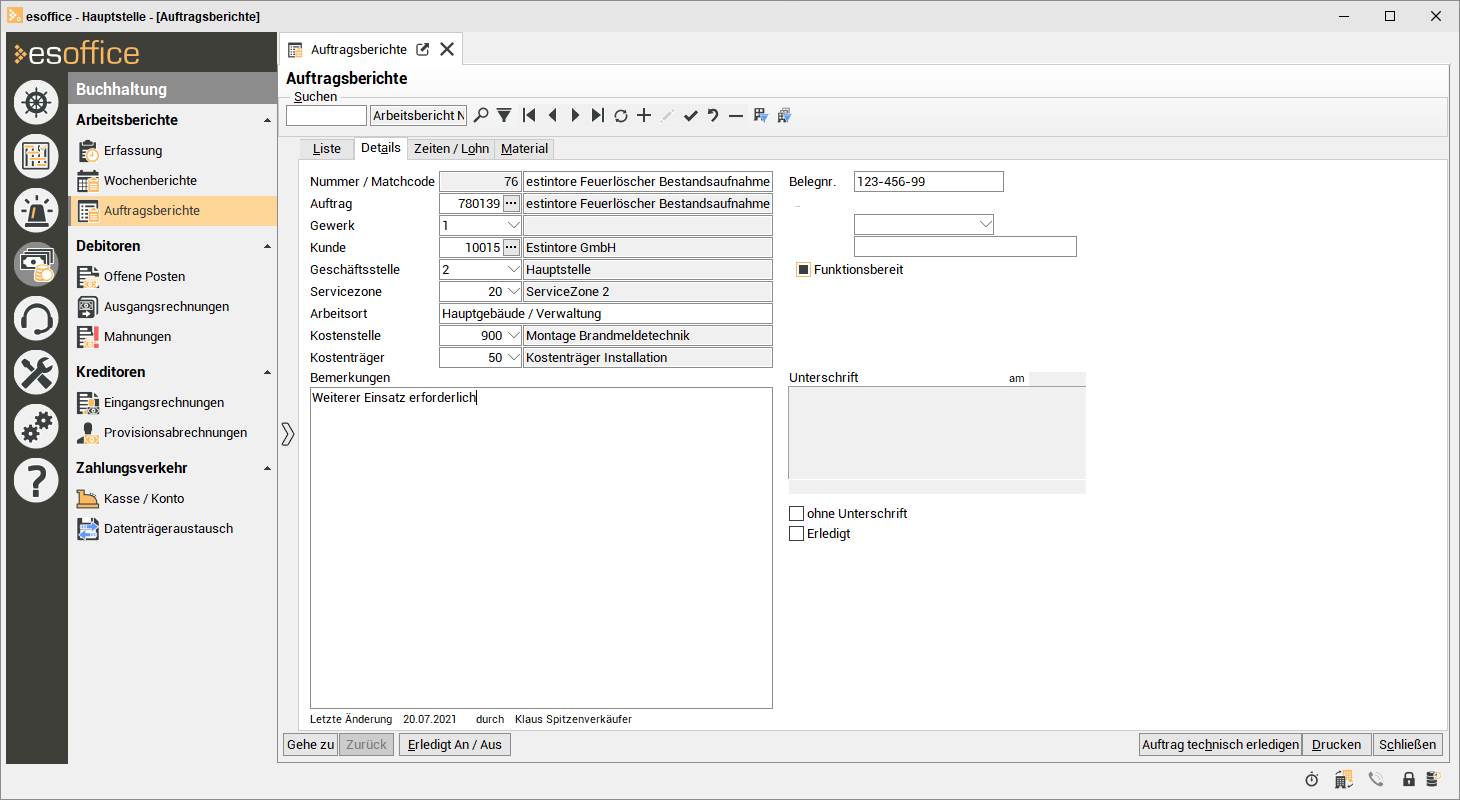Add a new record with plus icon
The image size is (1460, 800).
[x=644, y=116]
